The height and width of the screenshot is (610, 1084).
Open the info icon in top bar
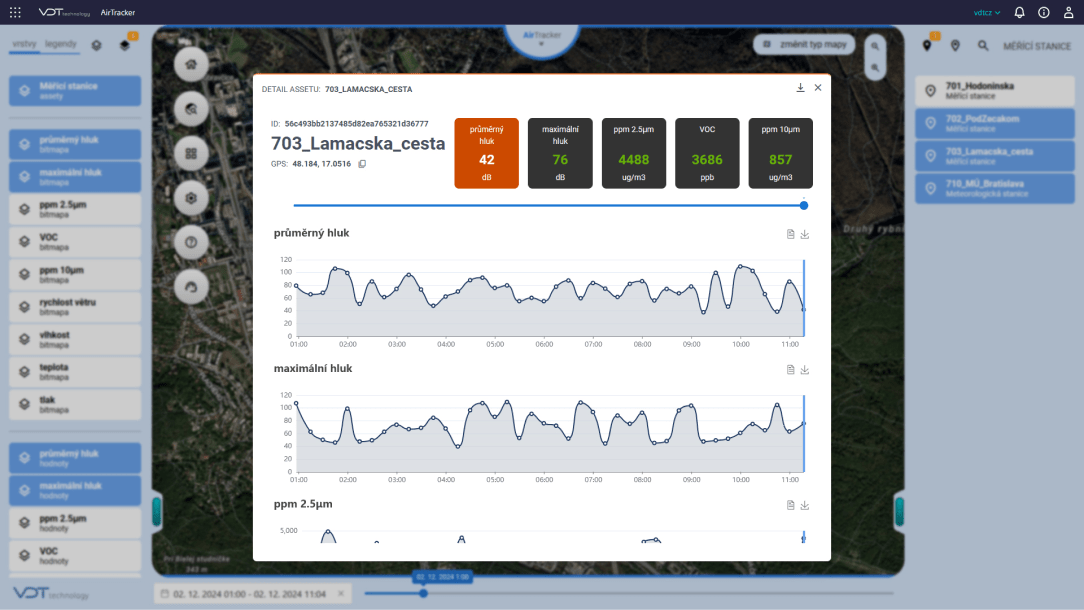[1043, 13]
